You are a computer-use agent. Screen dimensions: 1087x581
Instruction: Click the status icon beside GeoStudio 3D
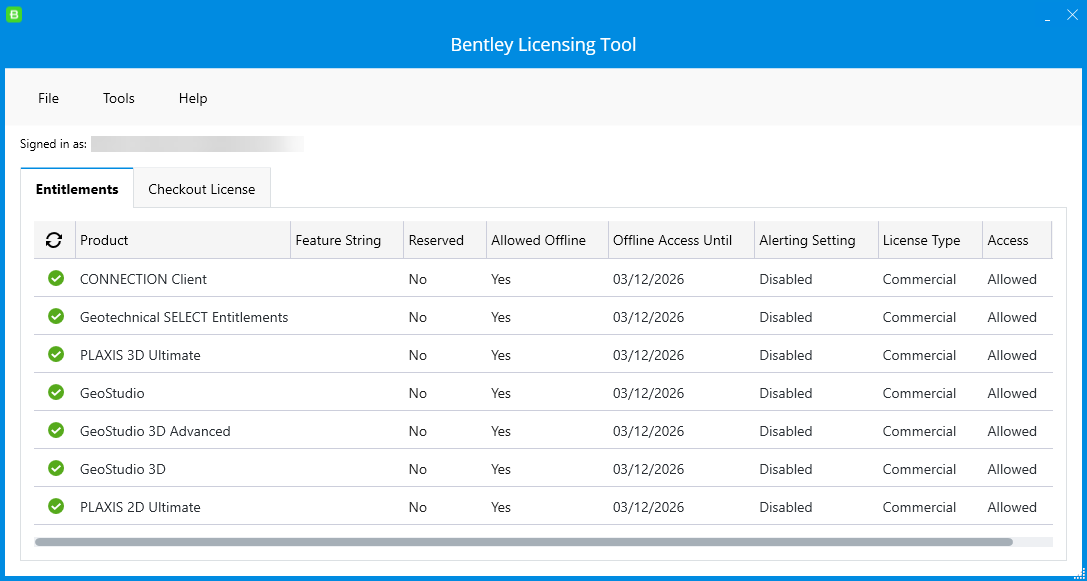[55, 468]
